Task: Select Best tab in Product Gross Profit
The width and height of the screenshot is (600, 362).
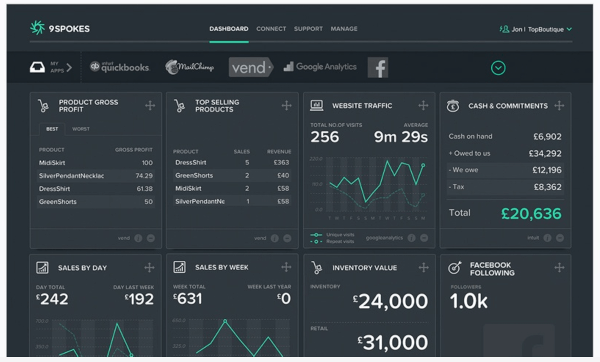Action: tap(52, 129)
